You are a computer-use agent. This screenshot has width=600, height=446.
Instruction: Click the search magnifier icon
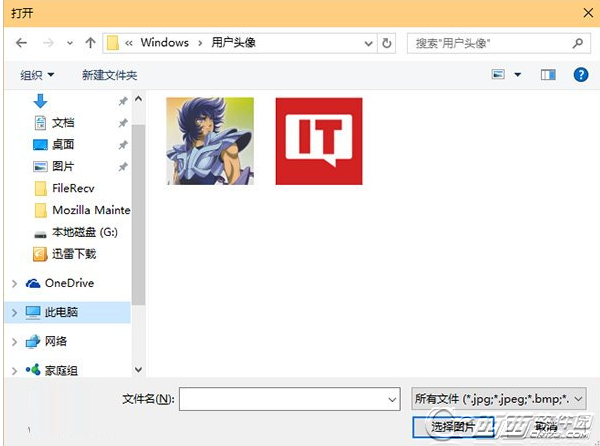click(578, 43)
